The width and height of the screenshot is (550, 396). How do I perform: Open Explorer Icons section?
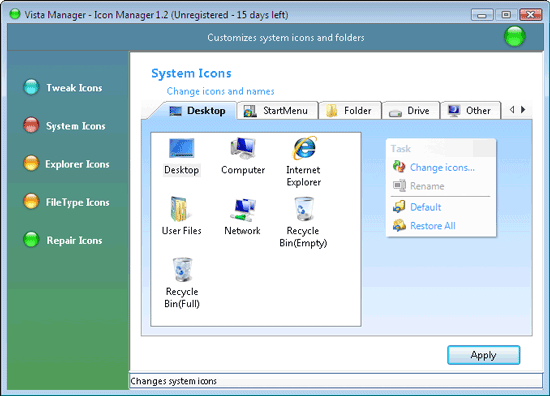point(67,164)
